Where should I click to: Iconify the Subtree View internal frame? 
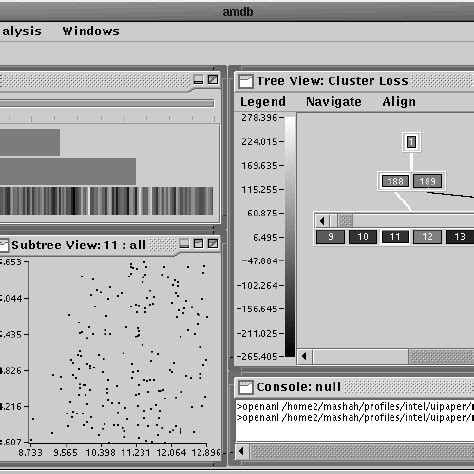184,244
